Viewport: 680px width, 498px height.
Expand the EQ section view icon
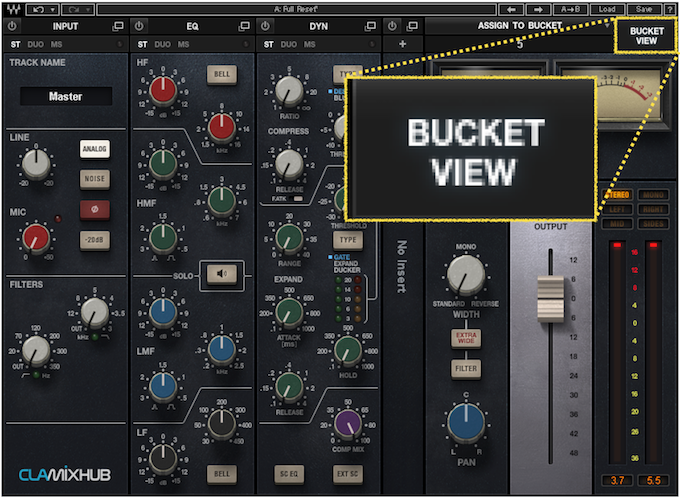tap(245, 26)
